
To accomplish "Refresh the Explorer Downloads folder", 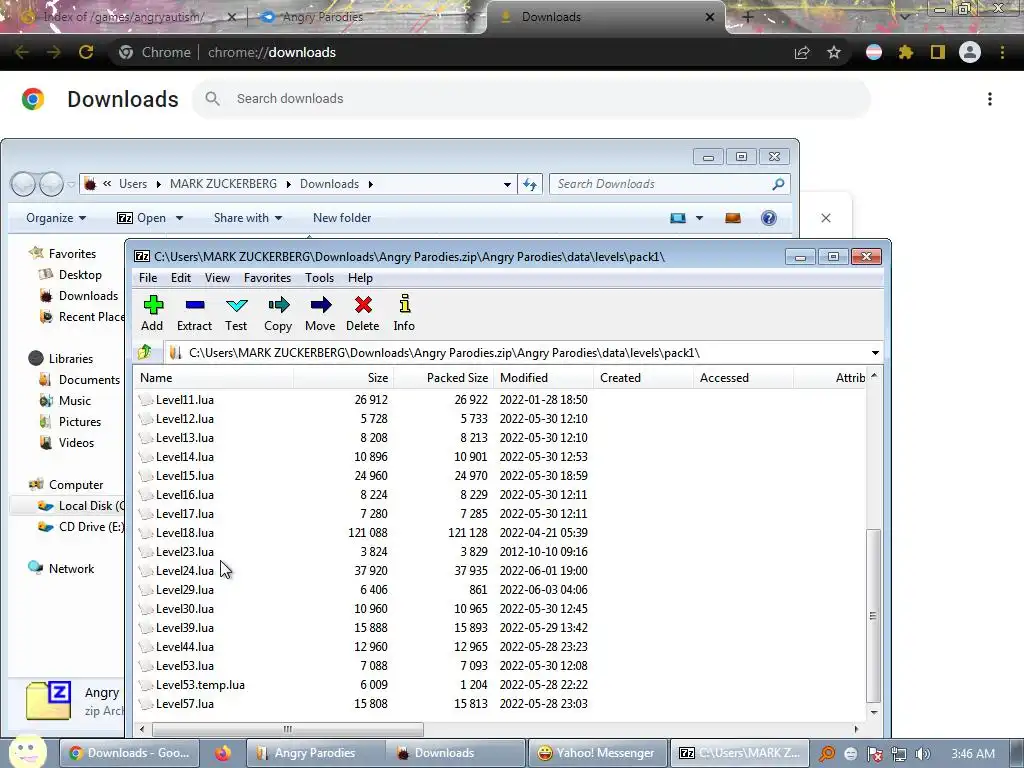I will click(530, 184).
